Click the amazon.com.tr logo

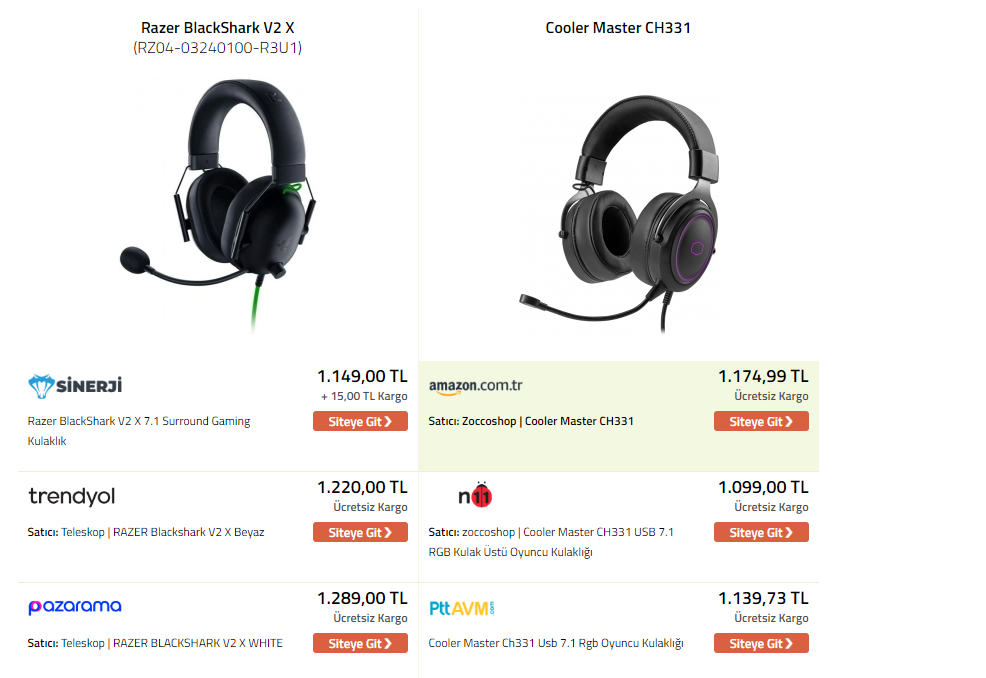(475, 386)
